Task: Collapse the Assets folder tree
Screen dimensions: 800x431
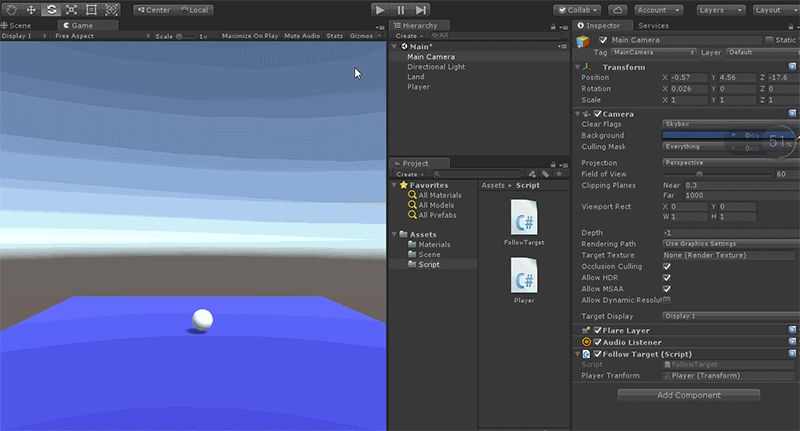Action: [394, 234]
